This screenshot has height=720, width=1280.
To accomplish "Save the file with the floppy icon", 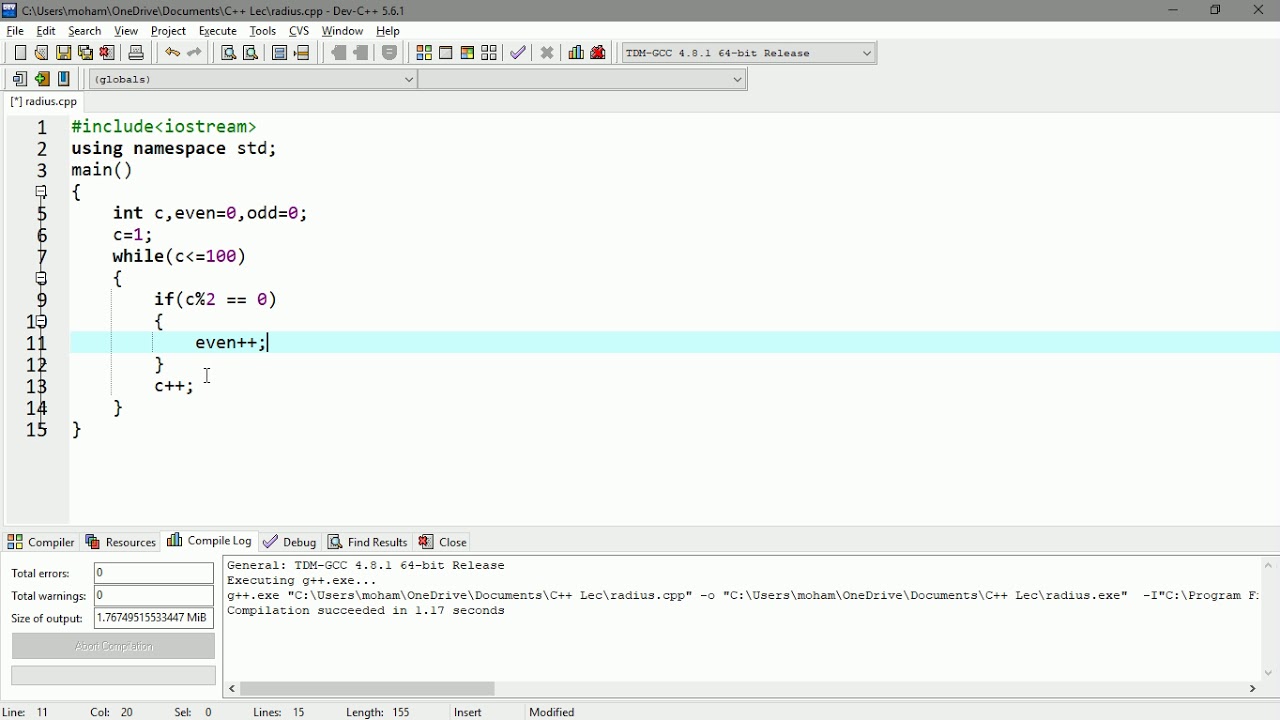I will tap(64, 53).
